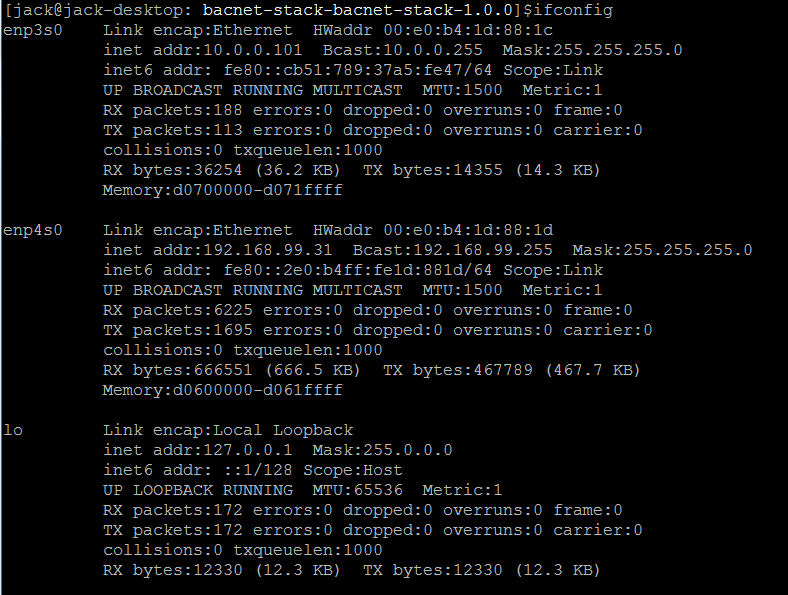Screen dimensions: 788x595
Task: Click the enp4s0 interface name
Action: pyautogui.click(x=33, y=230)
